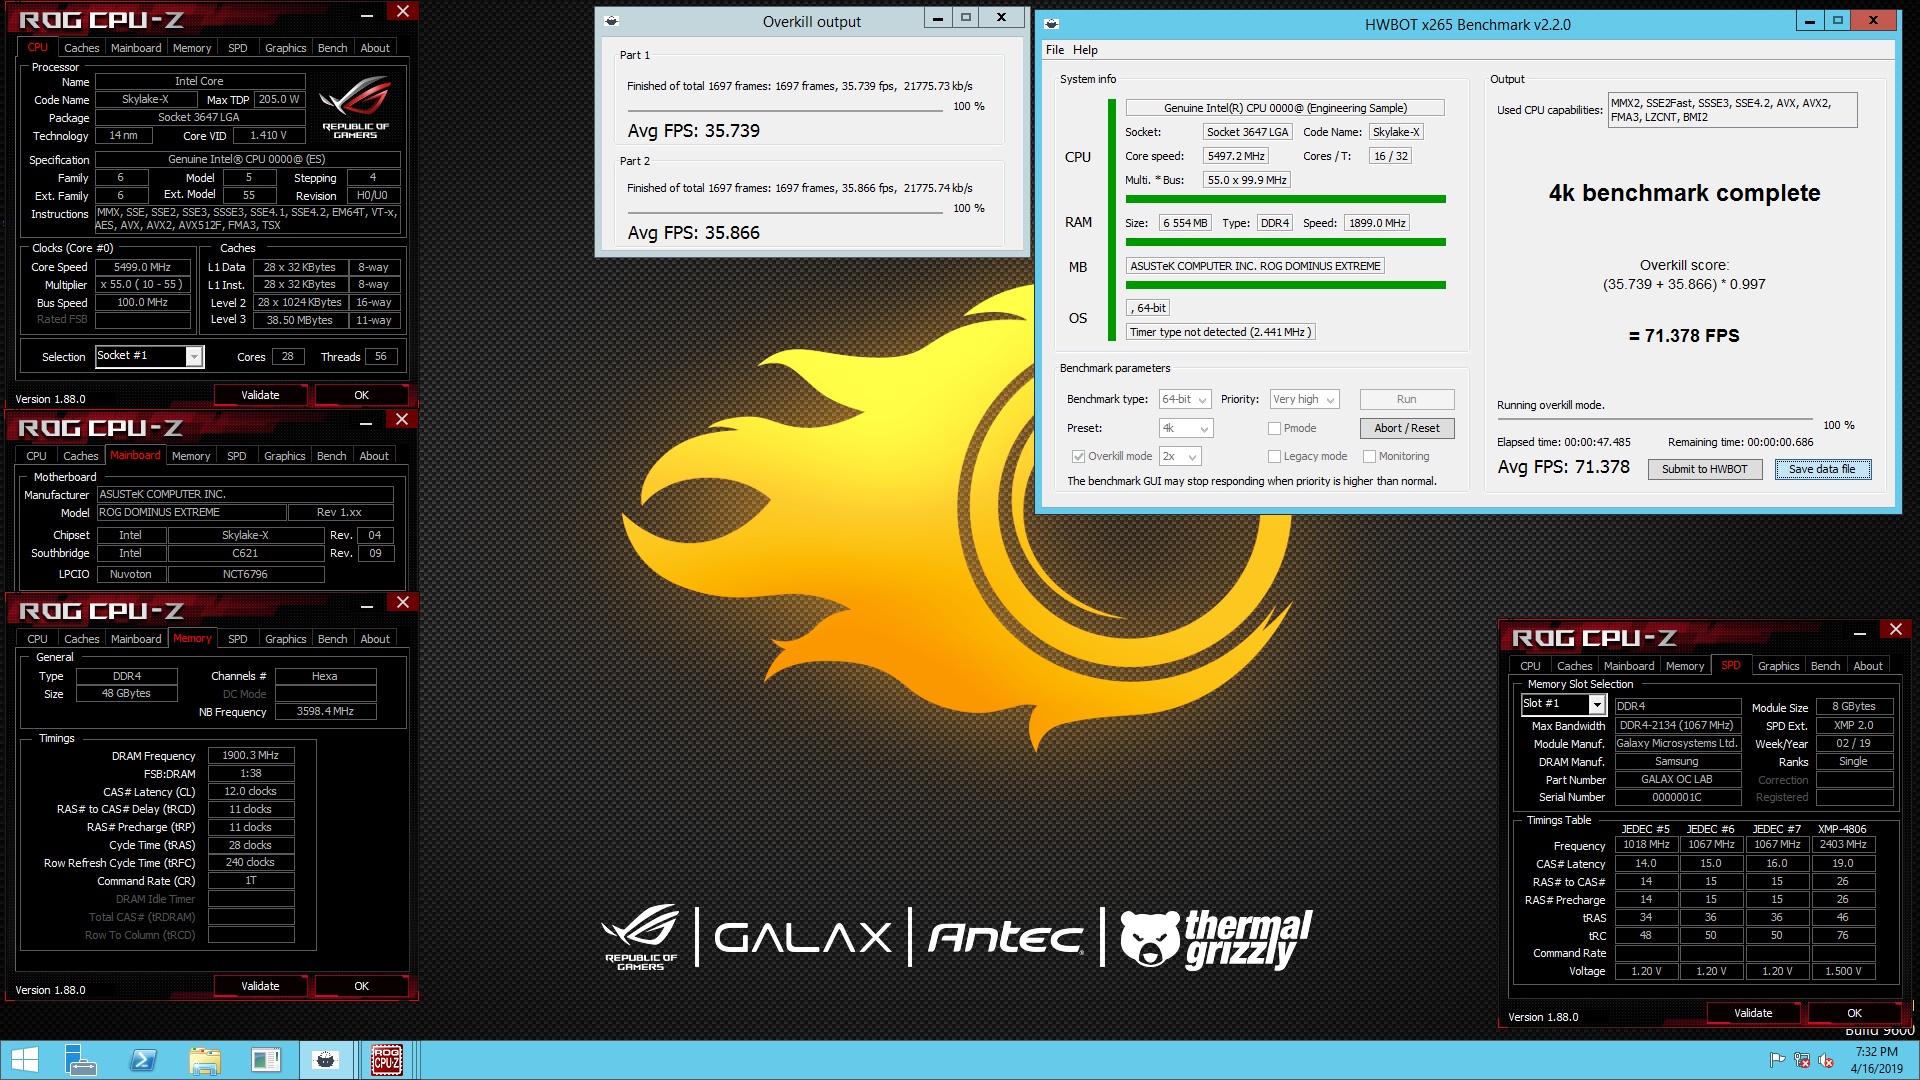Click the Avg FPS: 35.866 text
The width and height of the screenshot is (1920, 1080).
693,233
